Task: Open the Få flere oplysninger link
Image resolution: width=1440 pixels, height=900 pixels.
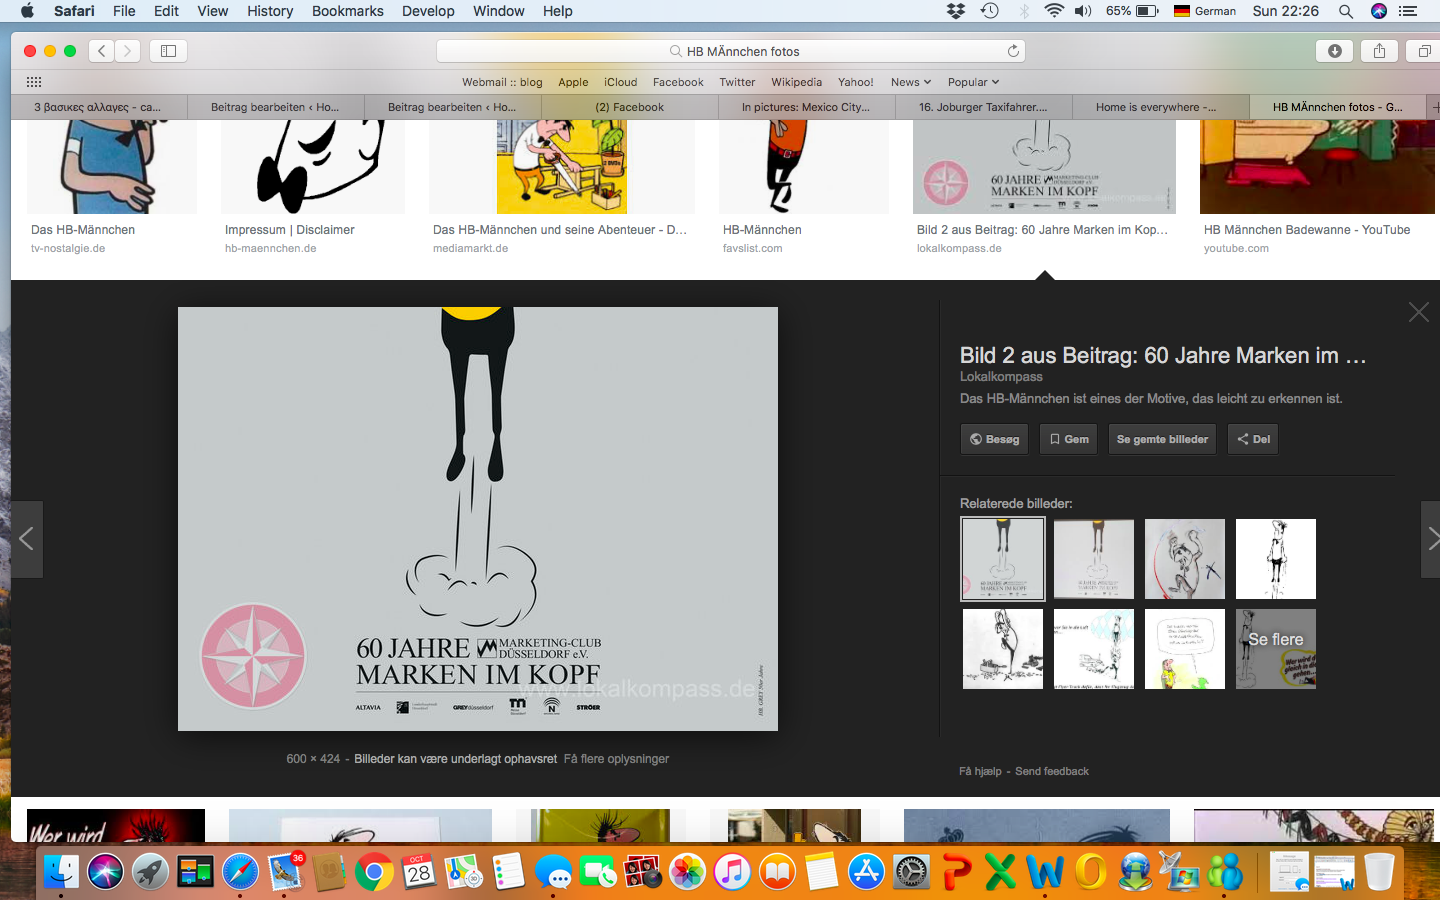Action: (616, 759)
